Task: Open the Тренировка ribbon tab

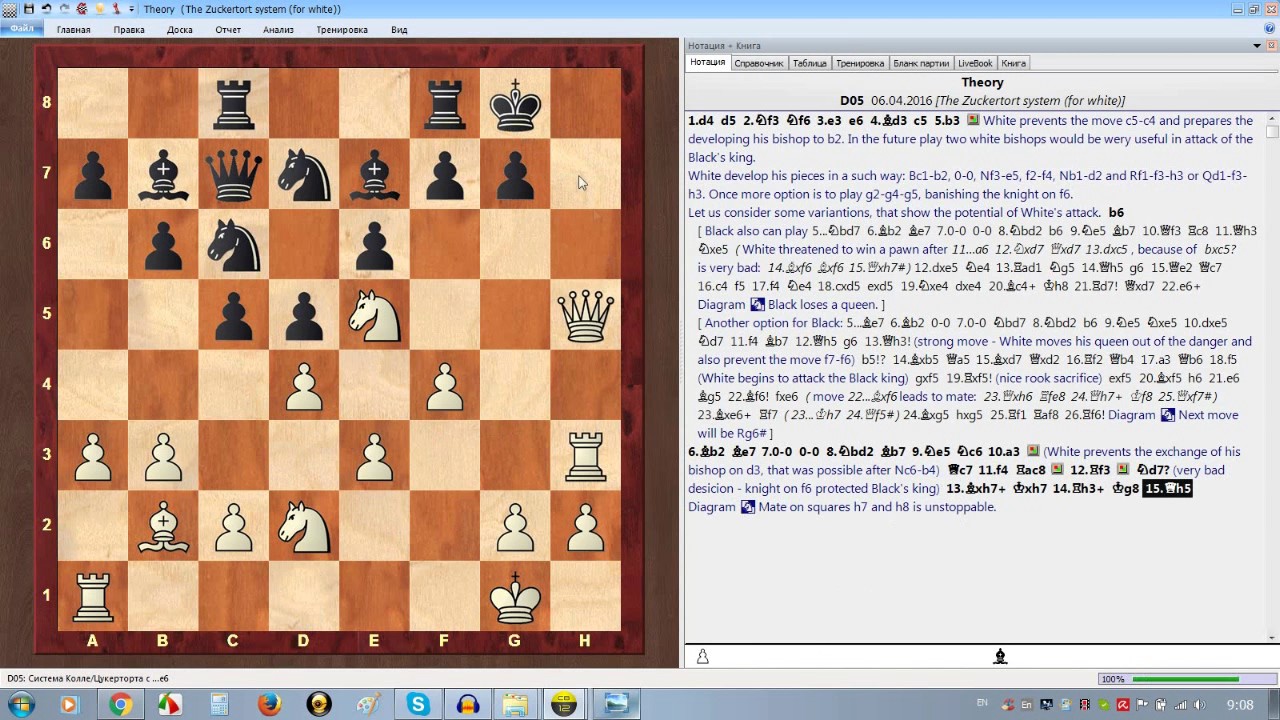Action: pyautogui.click(x=342, y=30)
